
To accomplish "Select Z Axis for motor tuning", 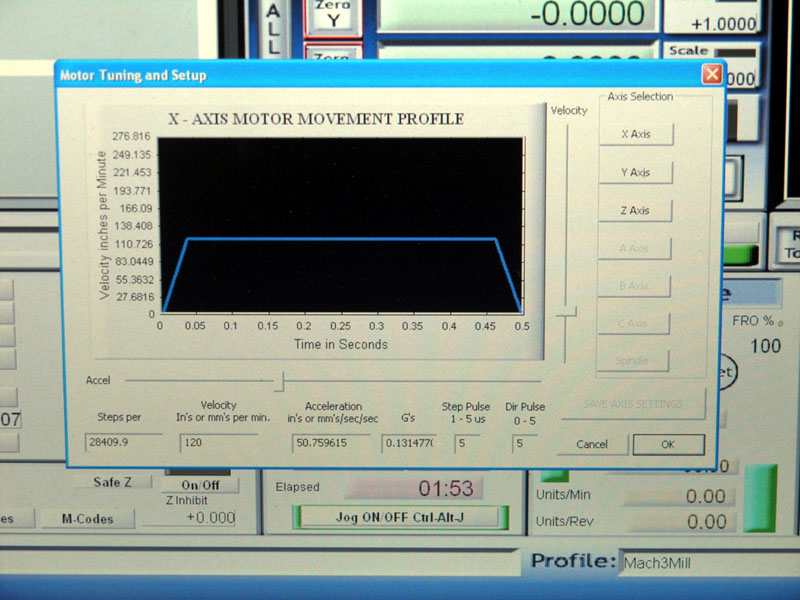I will [x=636, y=210].
